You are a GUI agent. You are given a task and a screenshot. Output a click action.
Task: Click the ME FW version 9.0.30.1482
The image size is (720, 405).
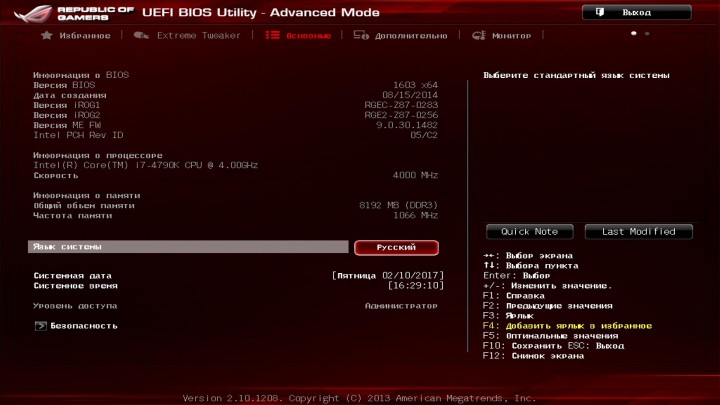(x=407, y=125)
